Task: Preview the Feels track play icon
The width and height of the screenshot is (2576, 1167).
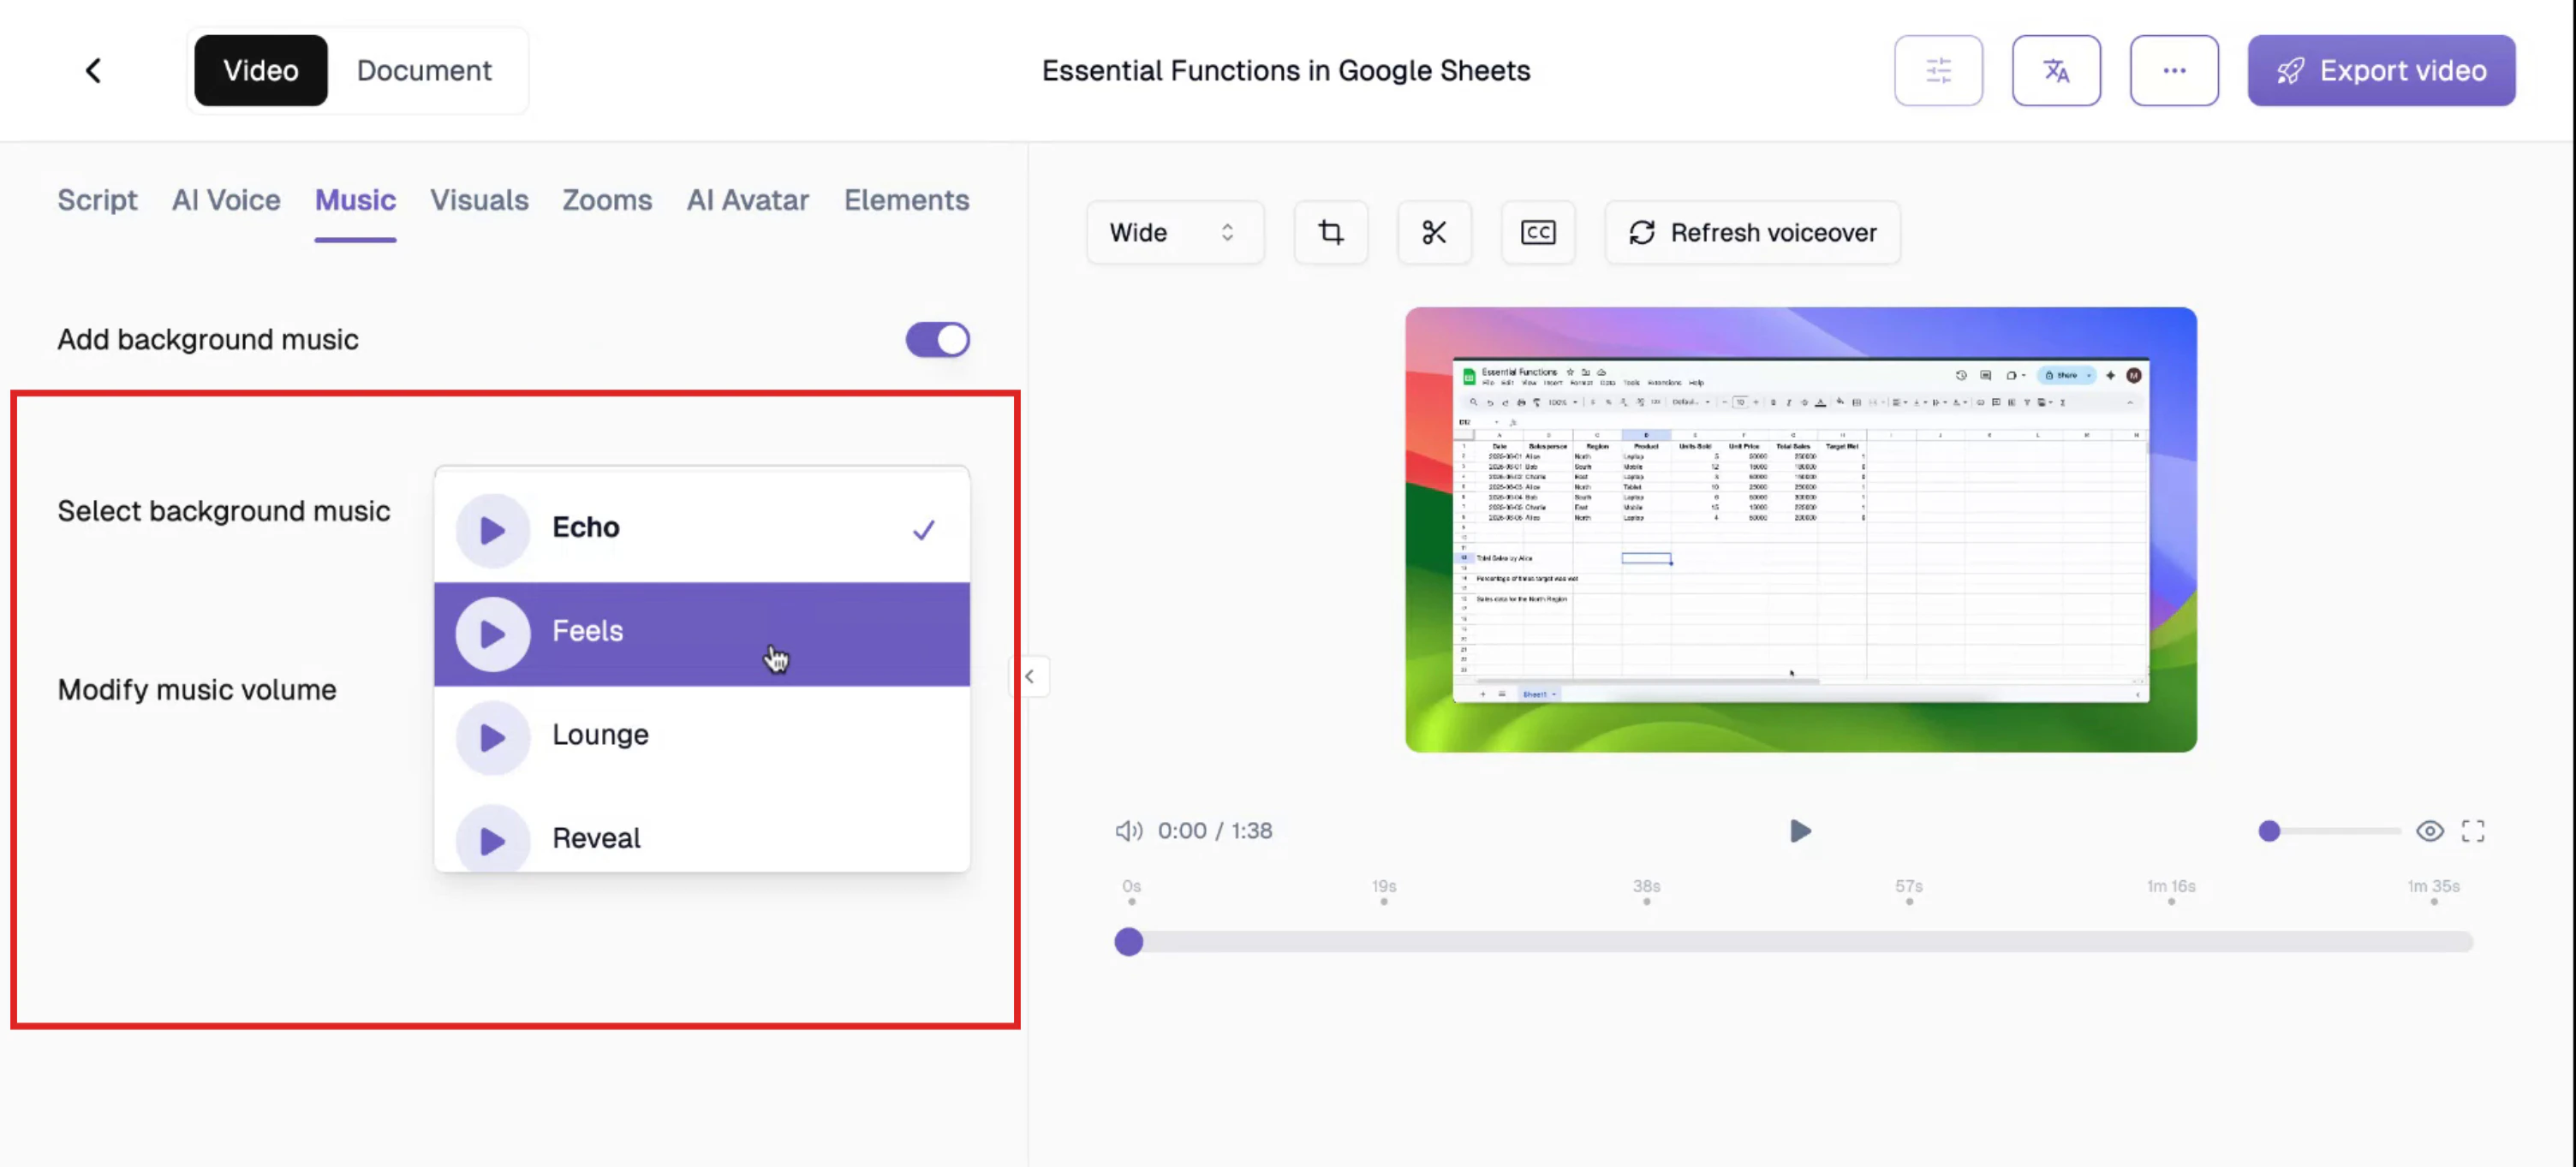Action: coord(492,634)
